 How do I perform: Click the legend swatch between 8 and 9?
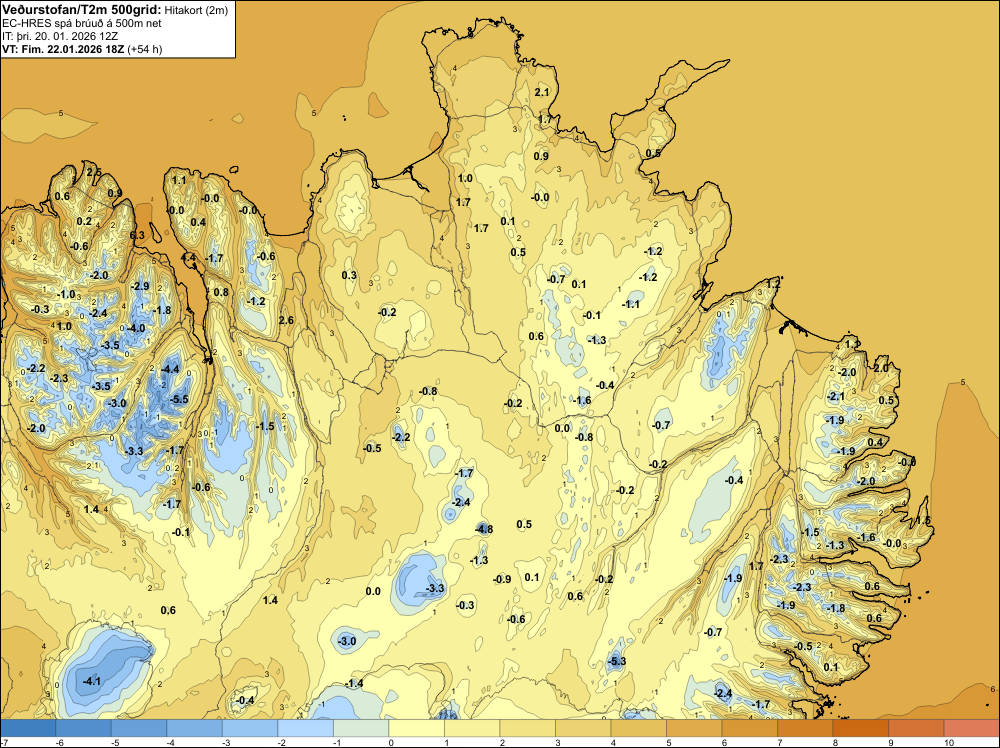[x=860, y=728]
